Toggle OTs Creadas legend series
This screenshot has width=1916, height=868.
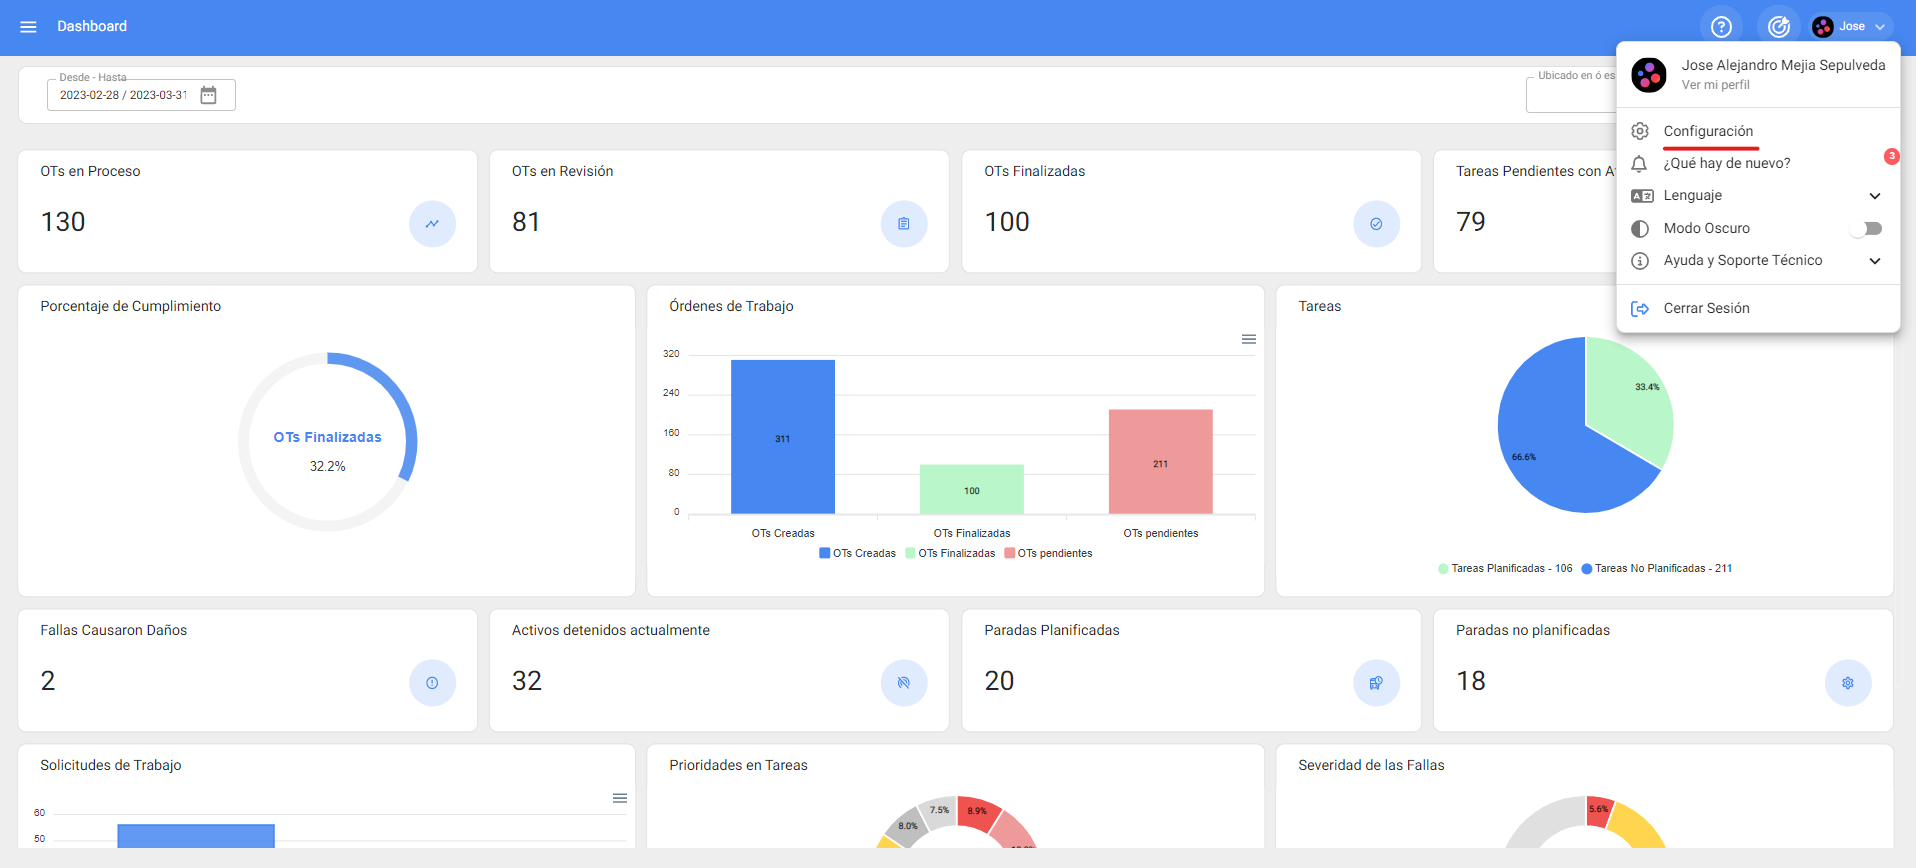857,553
